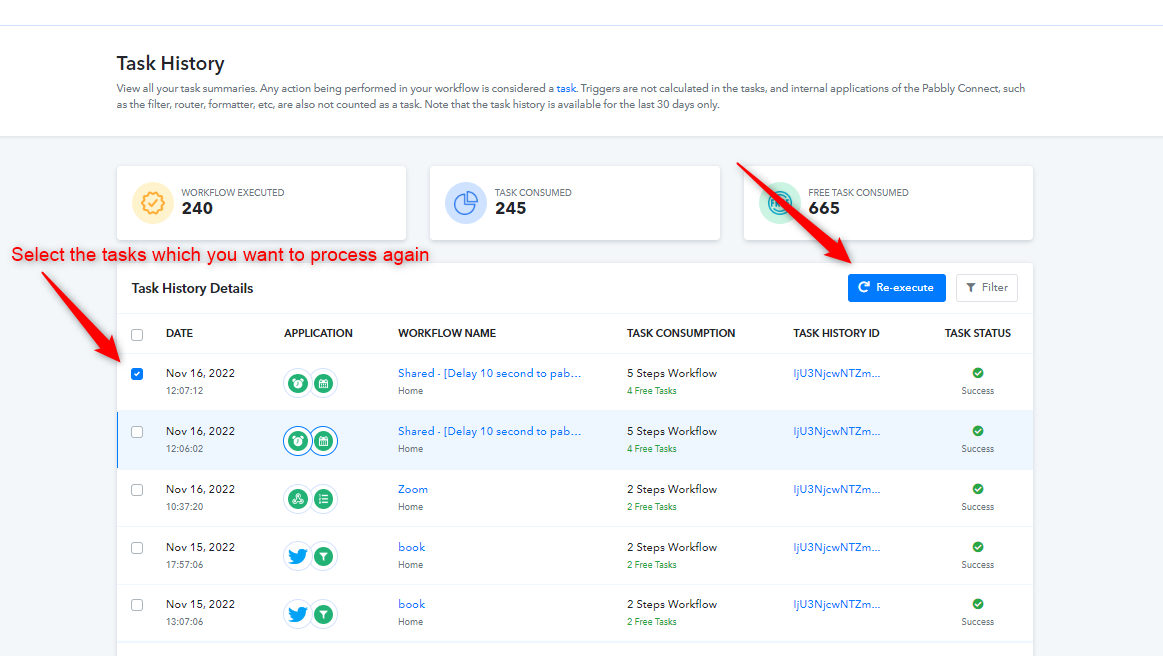Click the Task History Details title
Image resolution: width=1163 pixels, height=656 pixels.
coord(192,289)
